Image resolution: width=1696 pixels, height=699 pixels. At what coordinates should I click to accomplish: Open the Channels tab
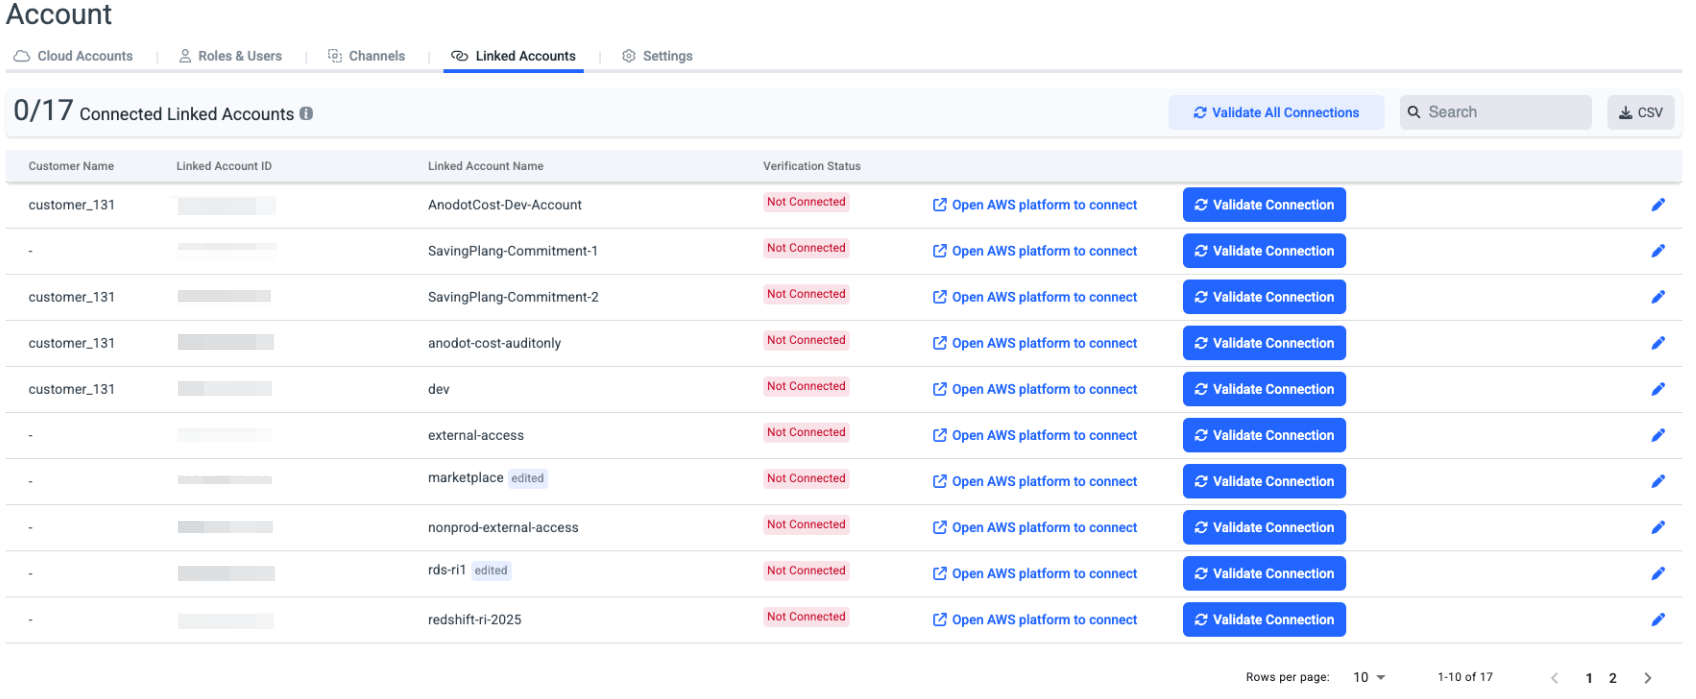[x=366, y=56]
